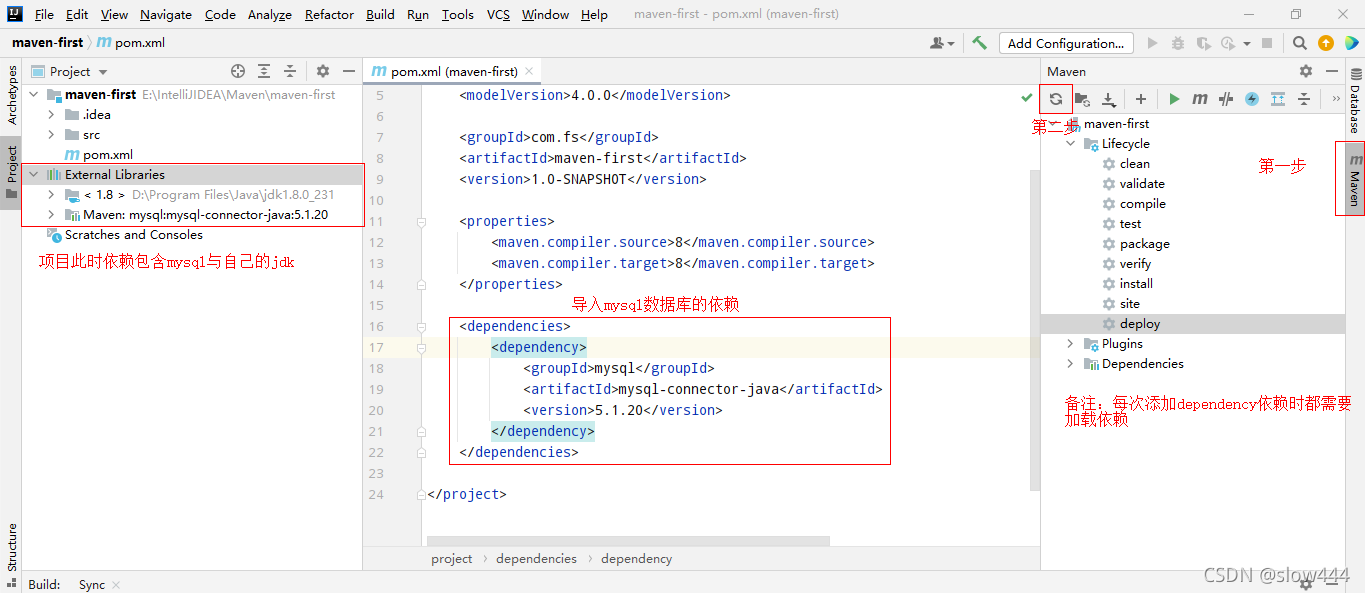
Task: Open the Refactor menu
Action: tap(329, 14)
